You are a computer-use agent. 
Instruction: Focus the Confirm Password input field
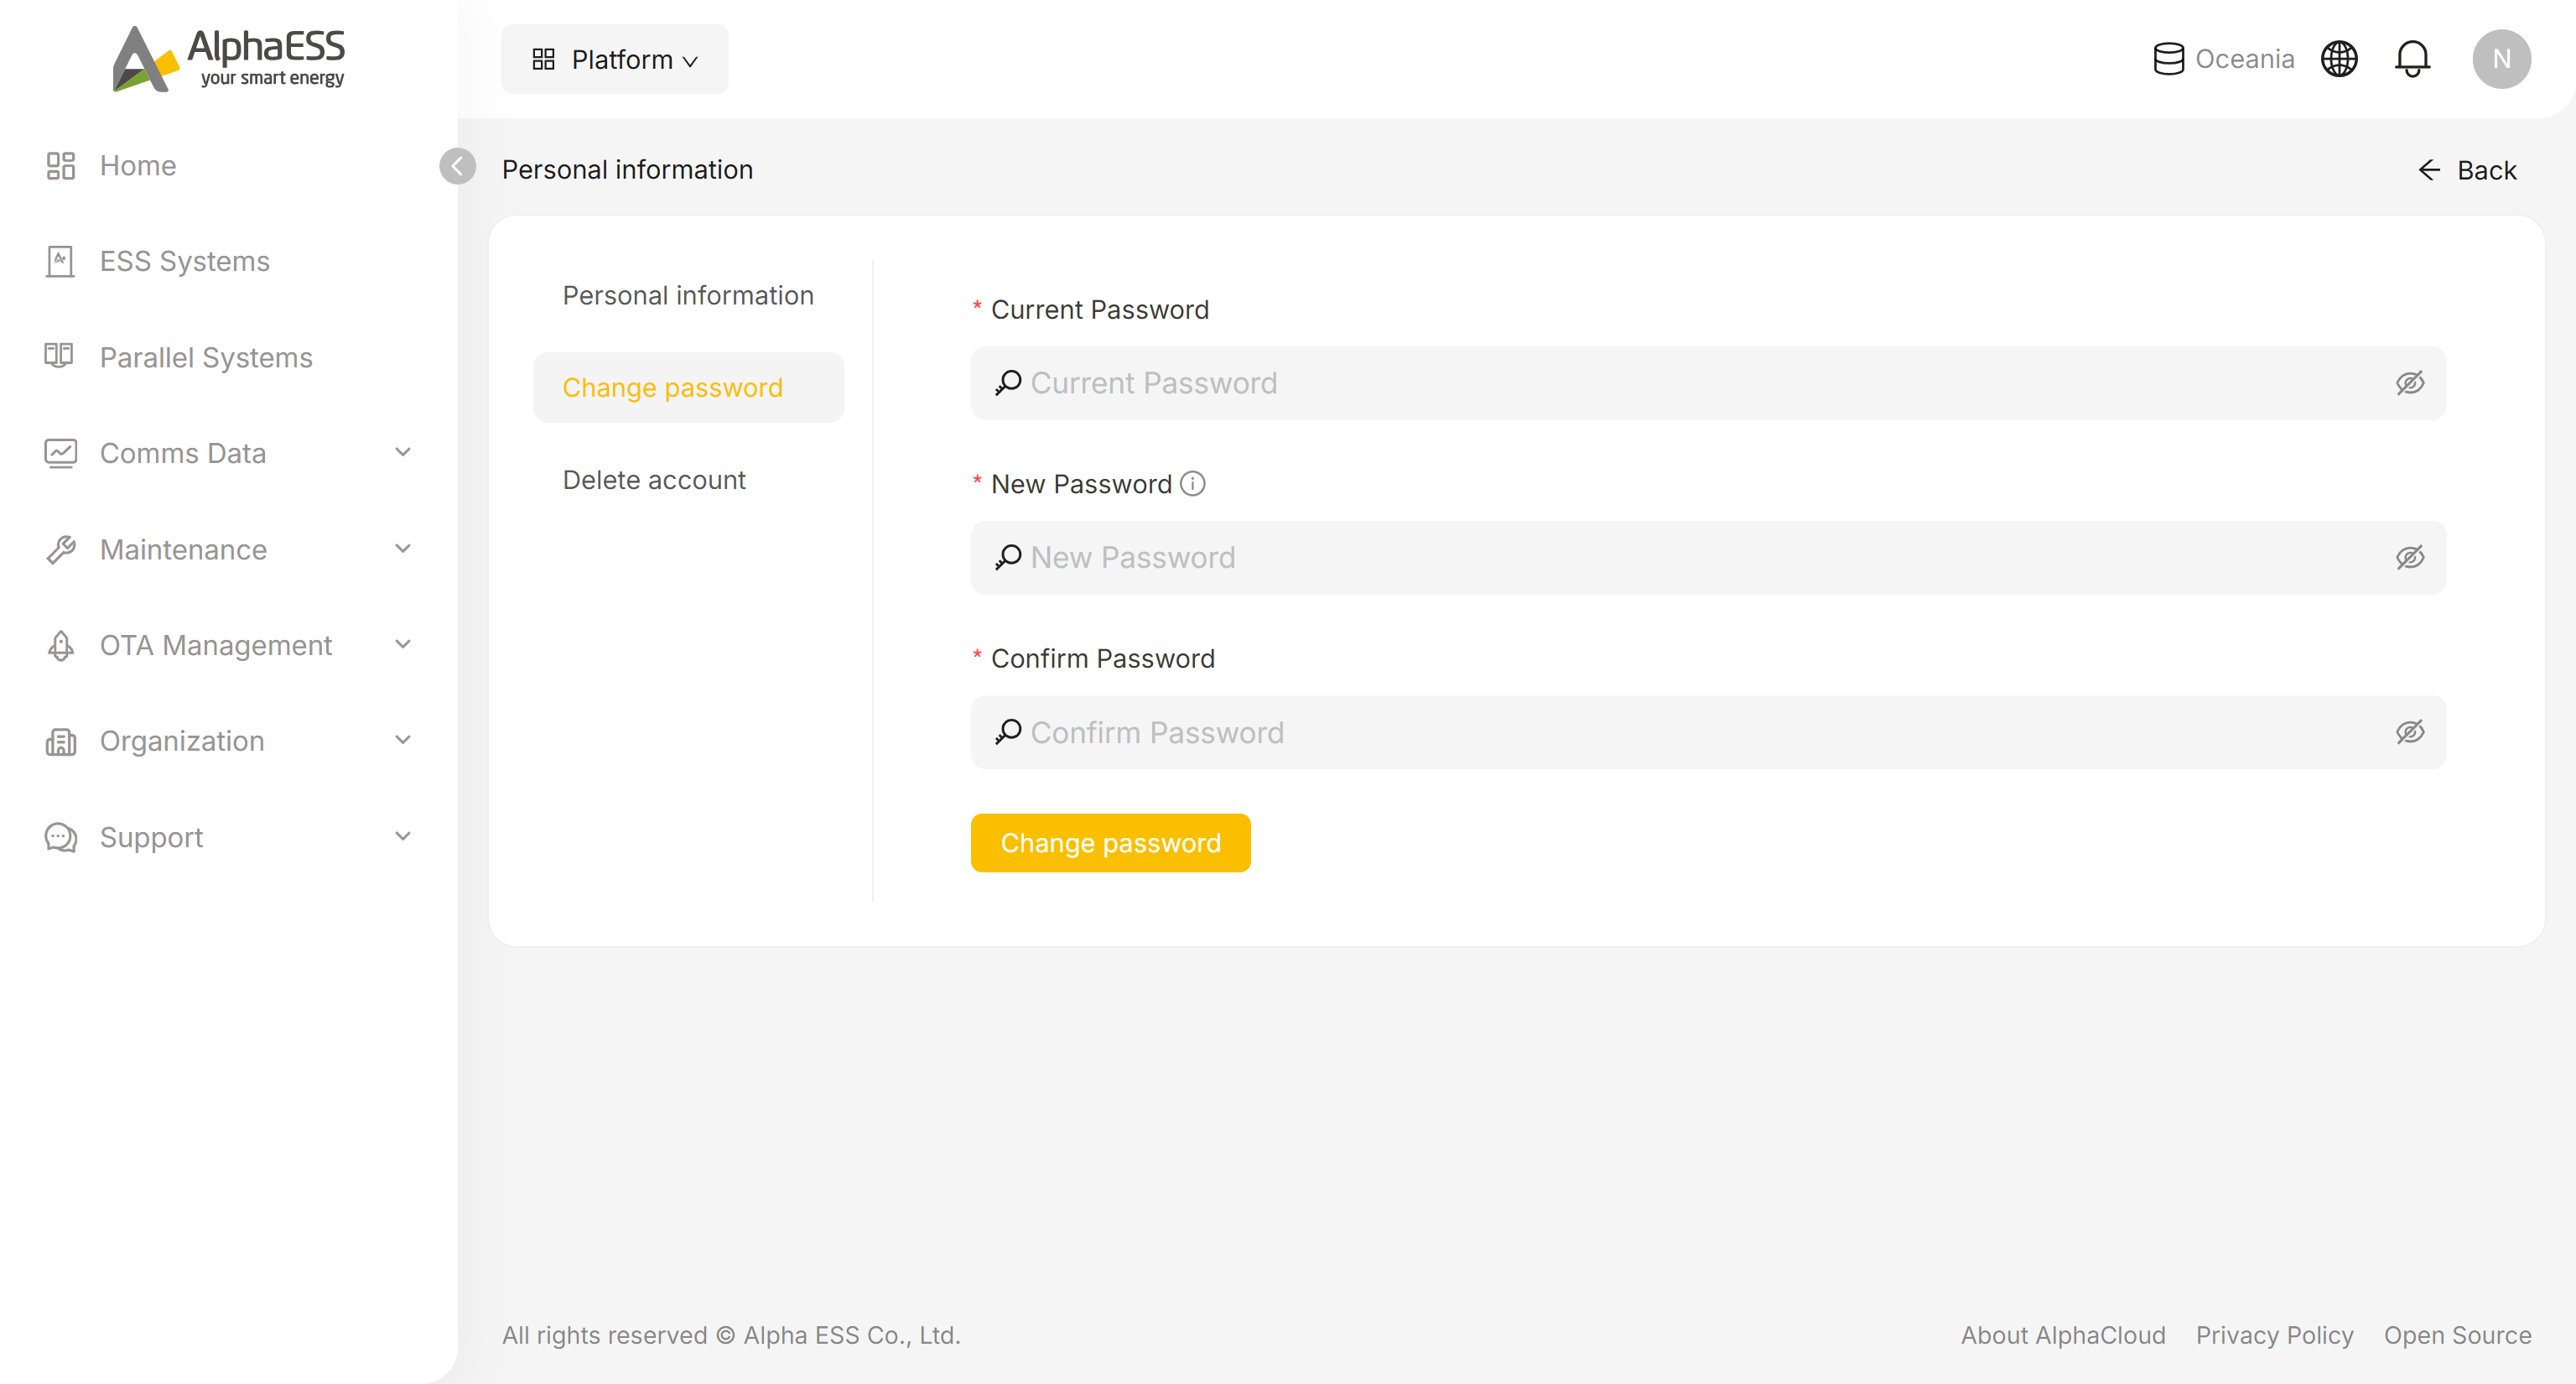(x=1708, y=732)
